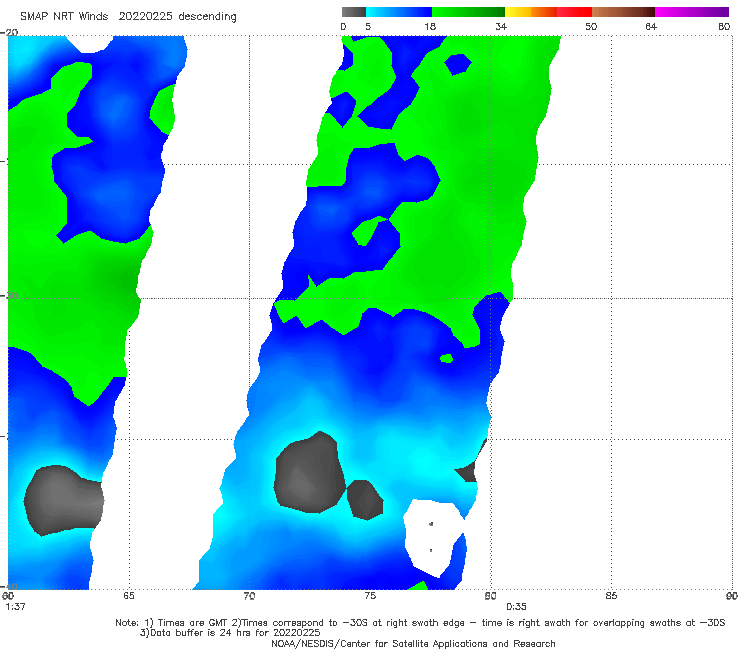740x650 pixels.
Task: Click the "90" longitude axis label
Action: [732, 596]
